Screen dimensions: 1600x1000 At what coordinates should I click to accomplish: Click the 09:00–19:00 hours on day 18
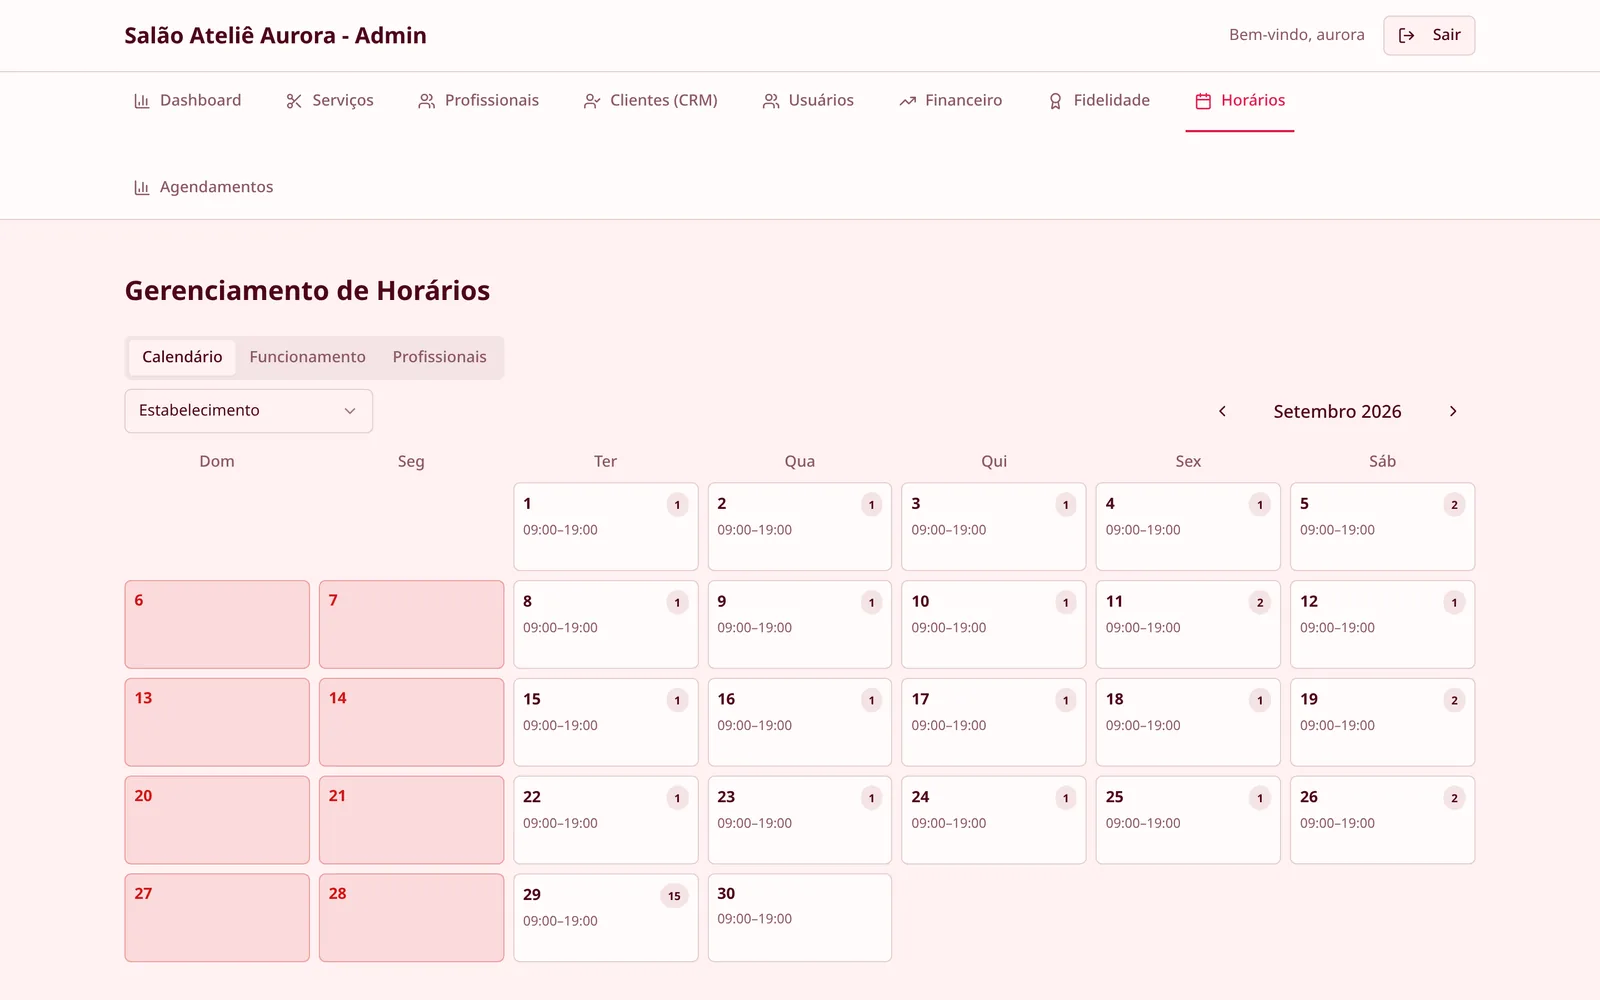(x=1143, y=726)
